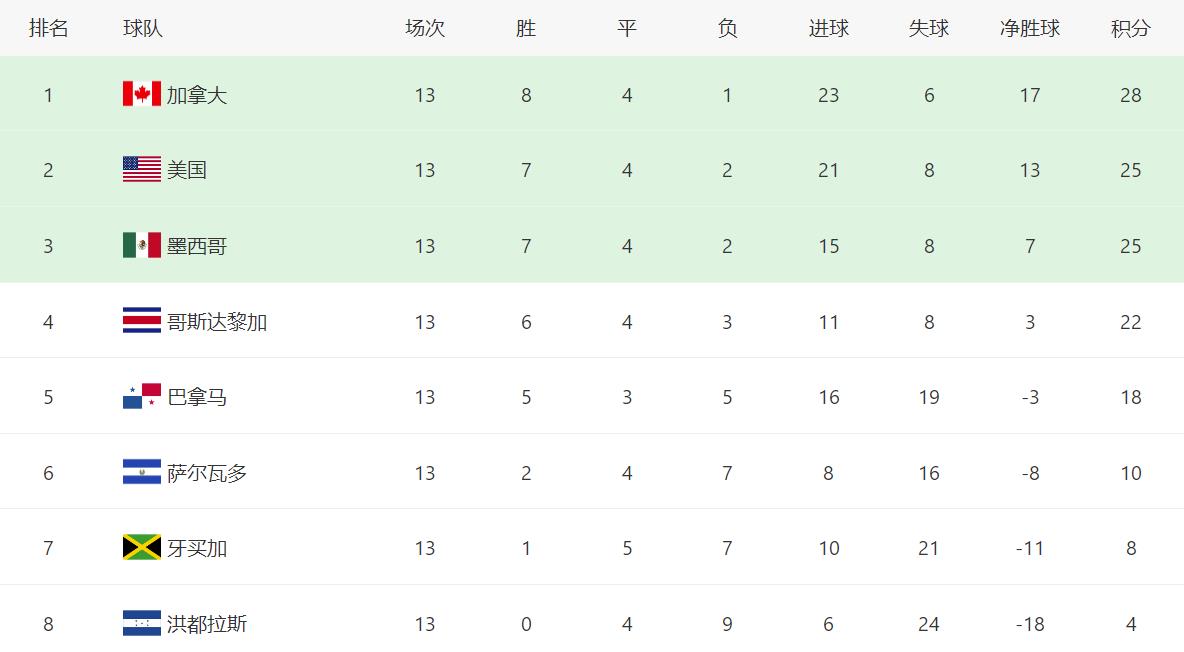Click the 积分 column header

[1130, 29]
